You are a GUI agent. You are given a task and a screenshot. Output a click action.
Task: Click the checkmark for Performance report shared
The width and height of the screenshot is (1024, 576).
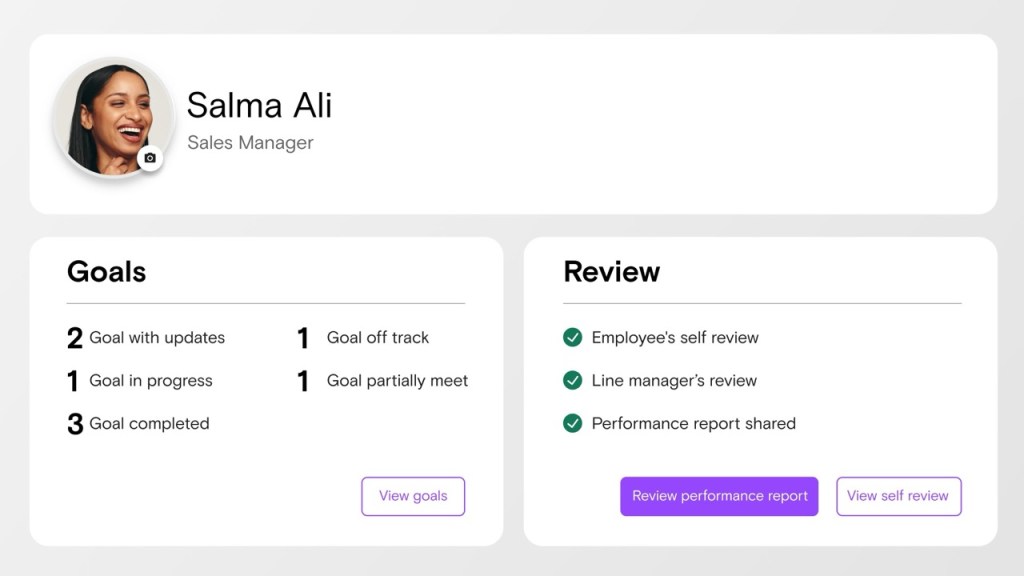pos(571,424)
